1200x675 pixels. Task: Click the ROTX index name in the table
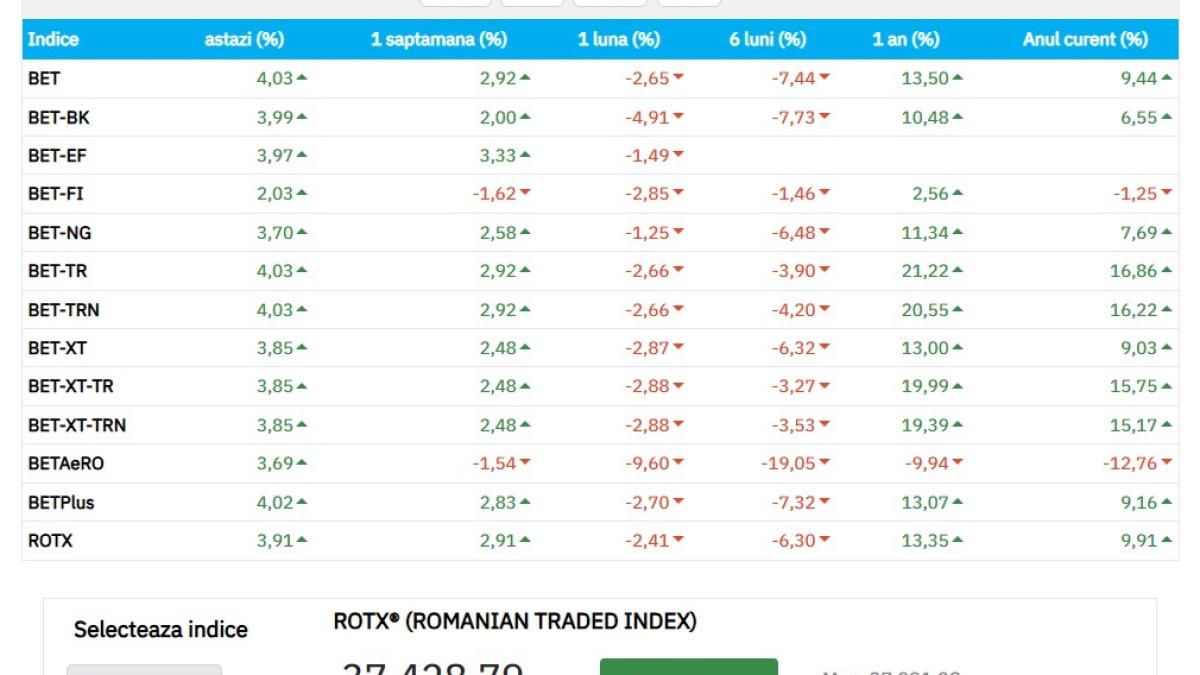50,541
